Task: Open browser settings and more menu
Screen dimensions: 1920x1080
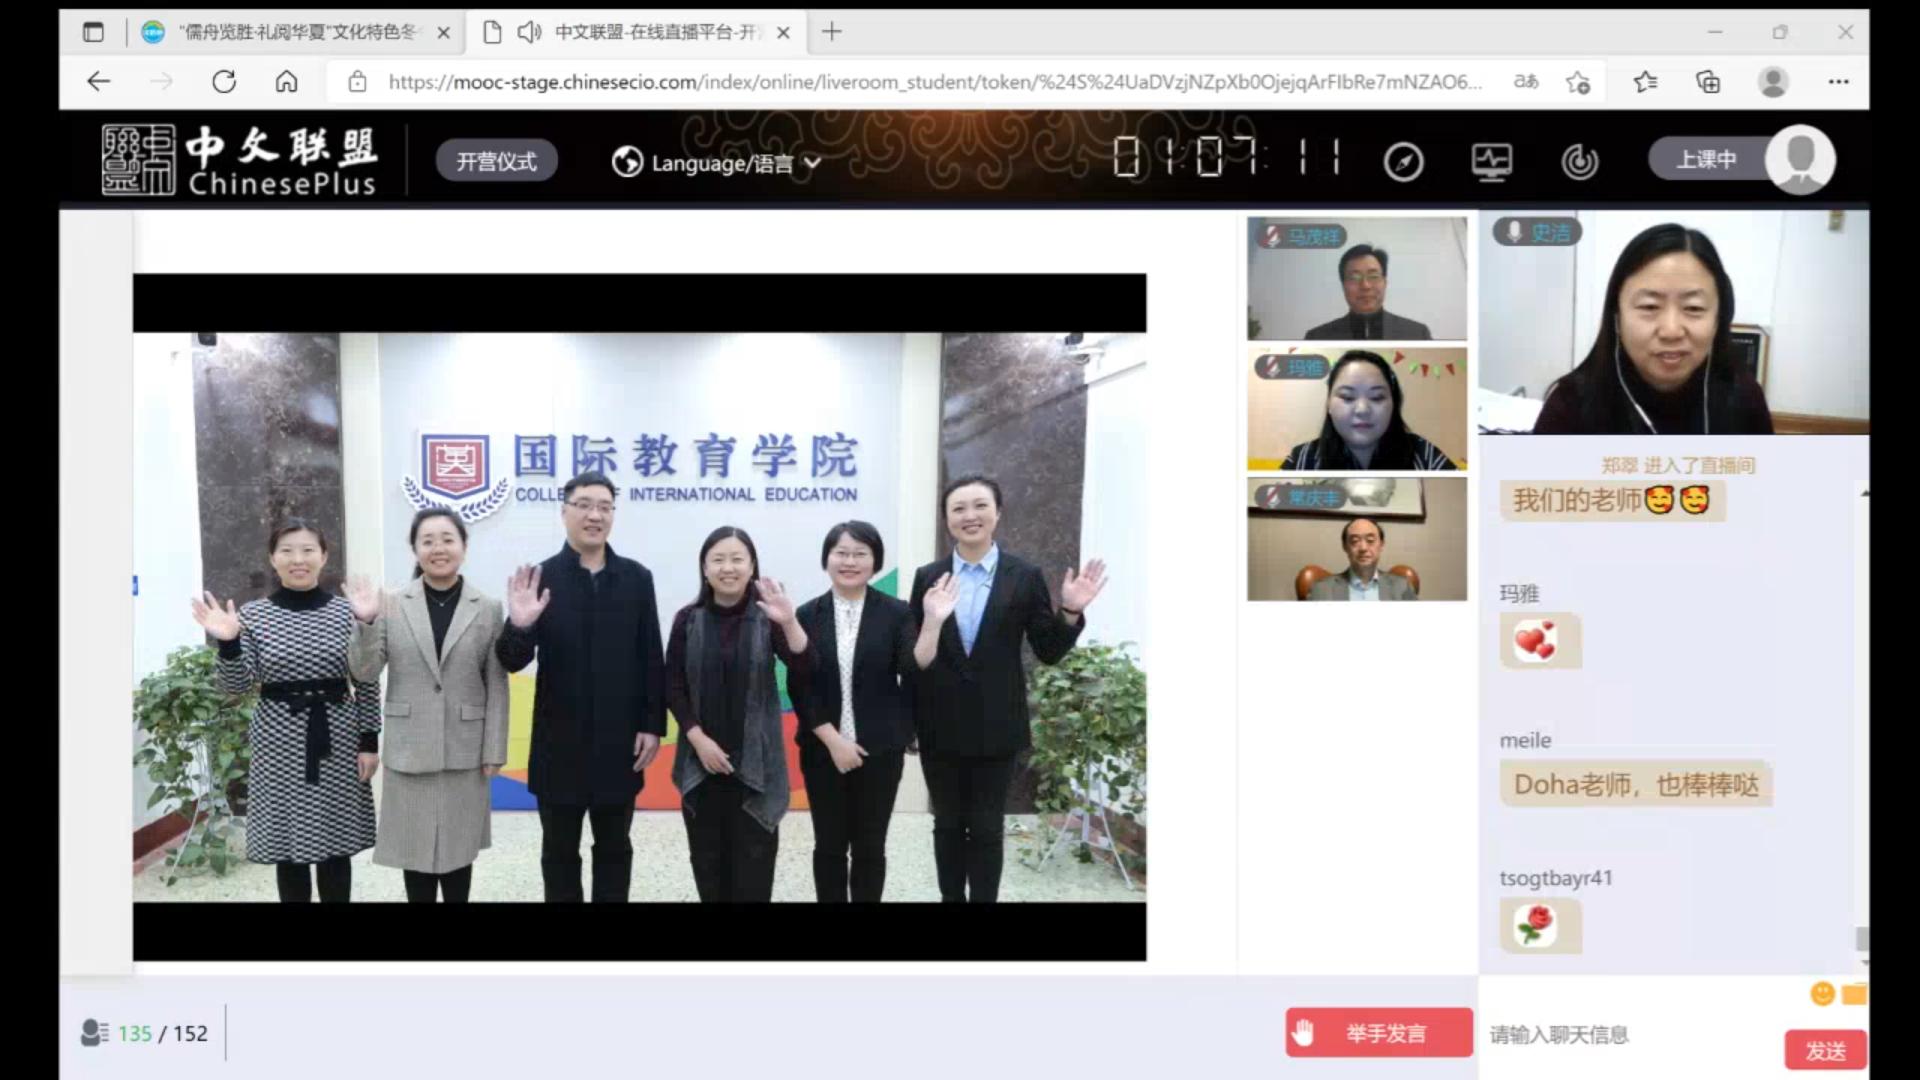Action: tap(1838, 82)
